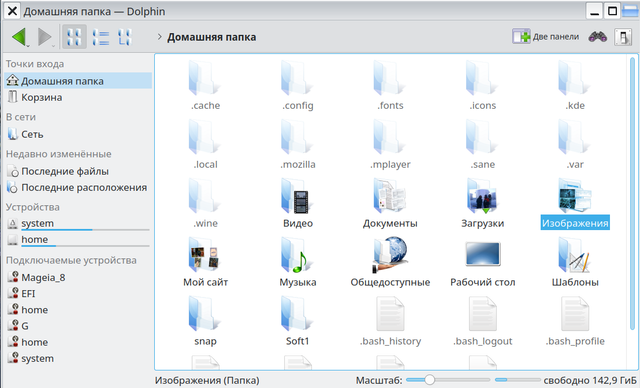Select the .mozilla folder icon
This screenshot has width=640, height=388.
pyautogui.click(x=297, y=137)
